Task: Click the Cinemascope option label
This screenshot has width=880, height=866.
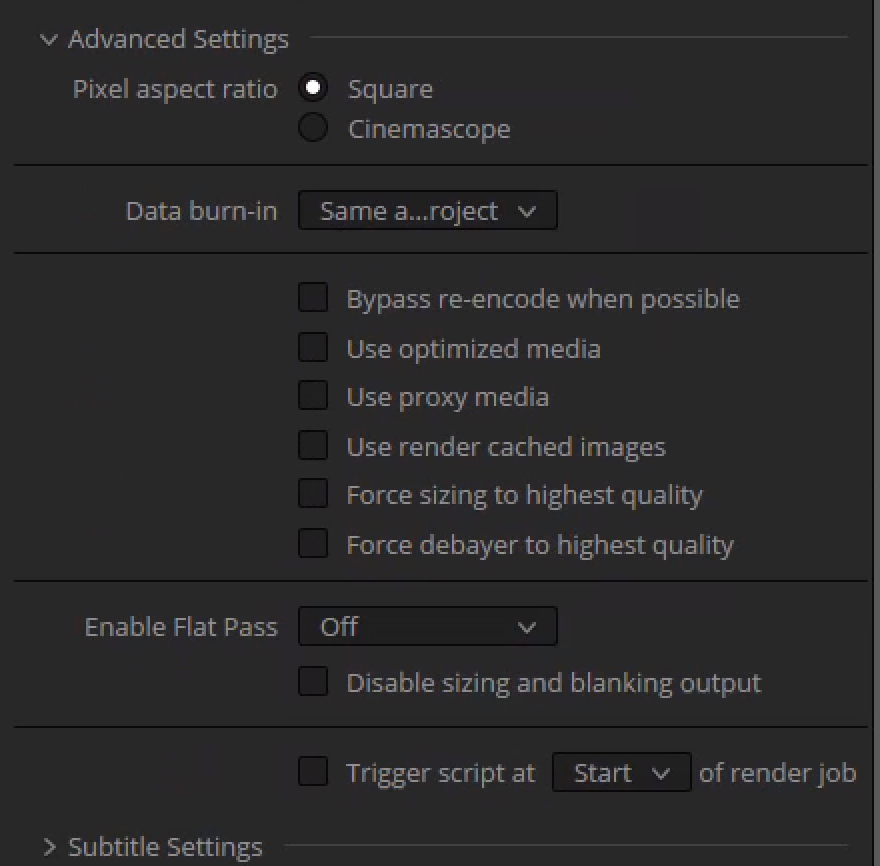Action: 429,129
